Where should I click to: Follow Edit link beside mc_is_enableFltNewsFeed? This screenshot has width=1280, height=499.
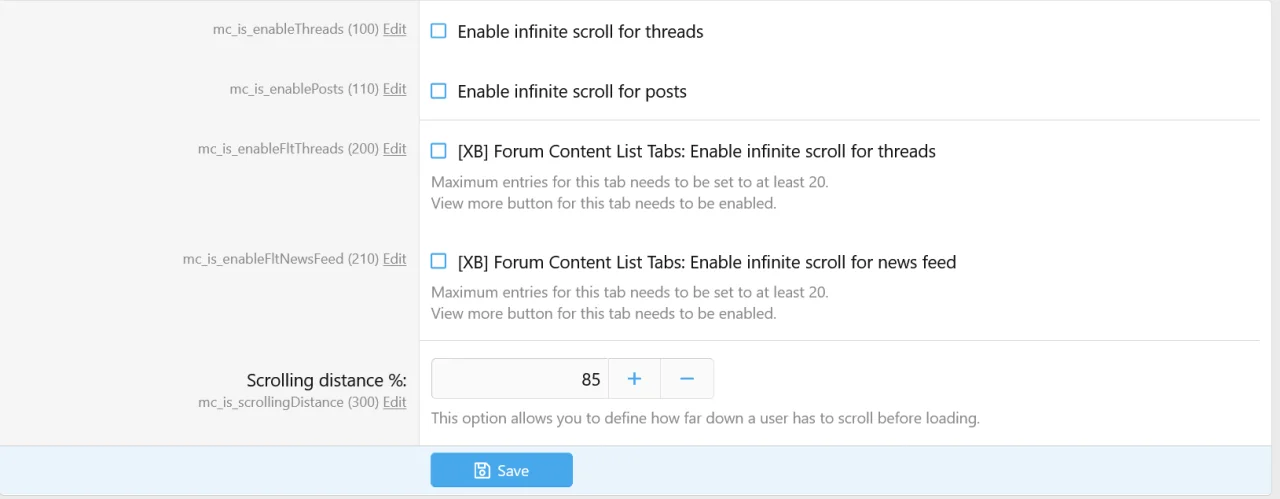pyautogui.click(x=394, y=259)
